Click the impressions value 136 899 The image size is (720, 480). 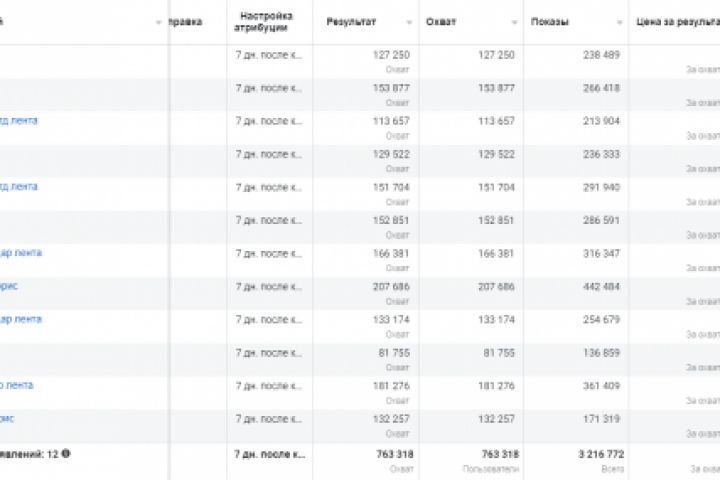(x=600, y=352)
